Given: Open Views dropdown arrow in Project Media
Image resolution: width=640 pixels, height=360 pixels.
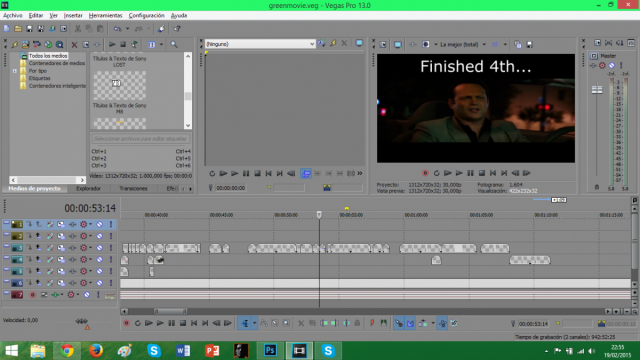Looking at the screenshot, I should pos(161,44).
